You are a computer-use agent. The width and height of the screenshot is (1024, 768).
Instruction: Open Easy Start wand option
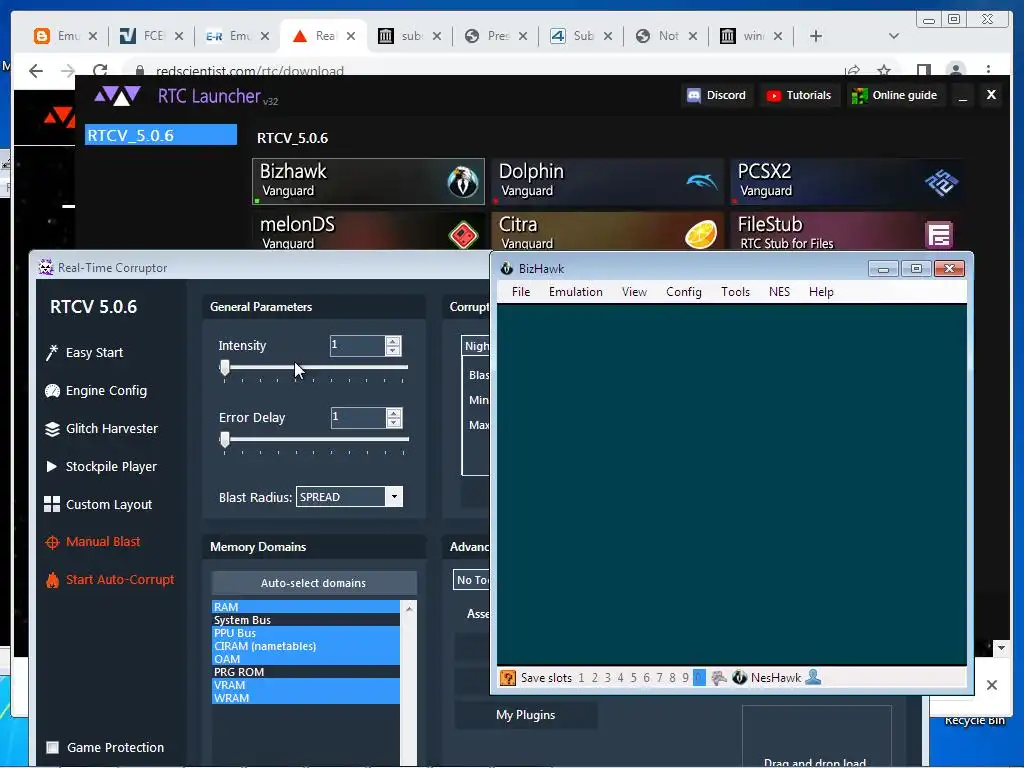(x=84, y=353)
